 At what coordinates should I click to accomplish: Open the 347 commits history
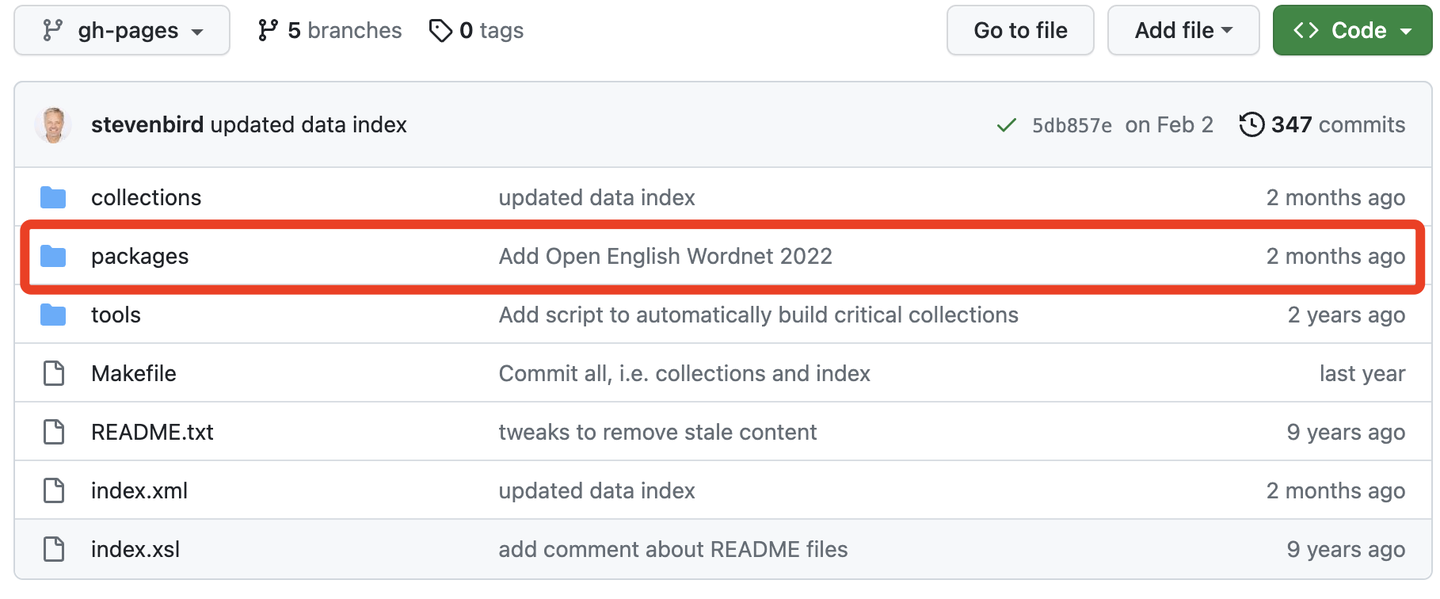[1322, 125]
